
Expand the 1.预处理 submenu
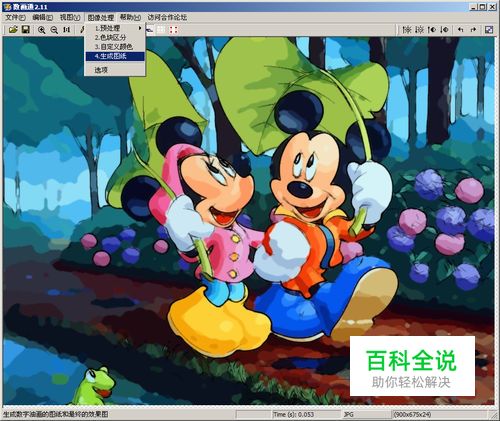115,28
